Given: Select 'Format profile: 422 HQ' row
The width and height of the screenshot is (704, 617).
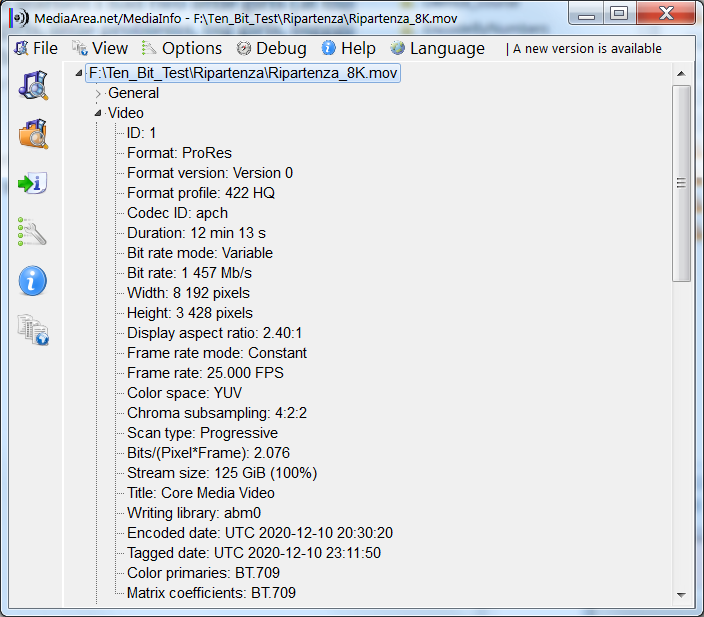Looking at the screenshot, I should 201,193.
